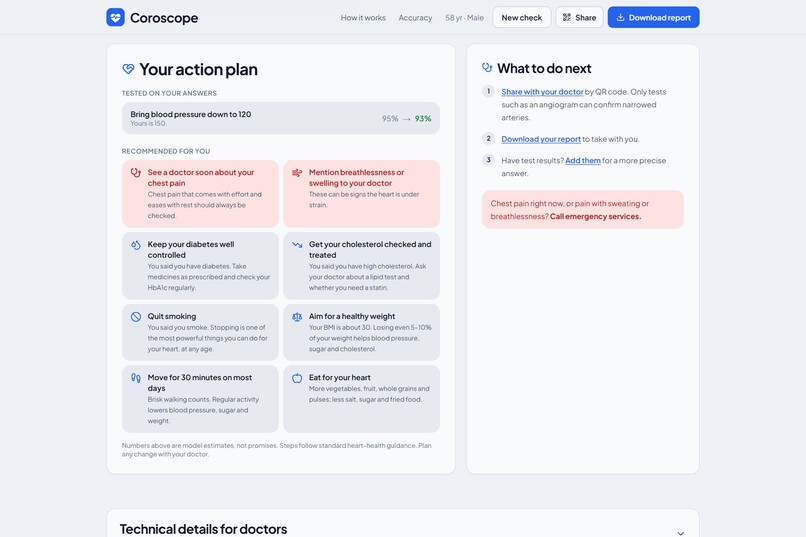Click Call emergency services text
Screen dimensions: 806x537
pyautogui.click(x=595, y=216)
